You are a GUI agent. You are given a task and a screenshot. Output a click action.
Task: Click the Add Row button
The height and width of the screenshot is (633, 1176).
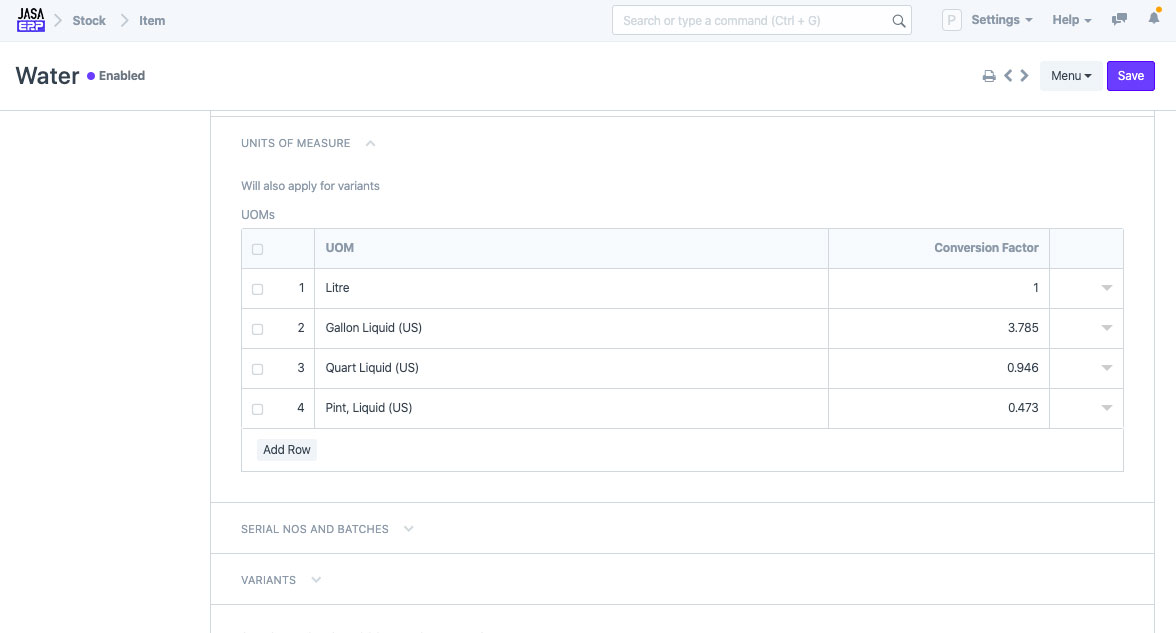(287, 450)
